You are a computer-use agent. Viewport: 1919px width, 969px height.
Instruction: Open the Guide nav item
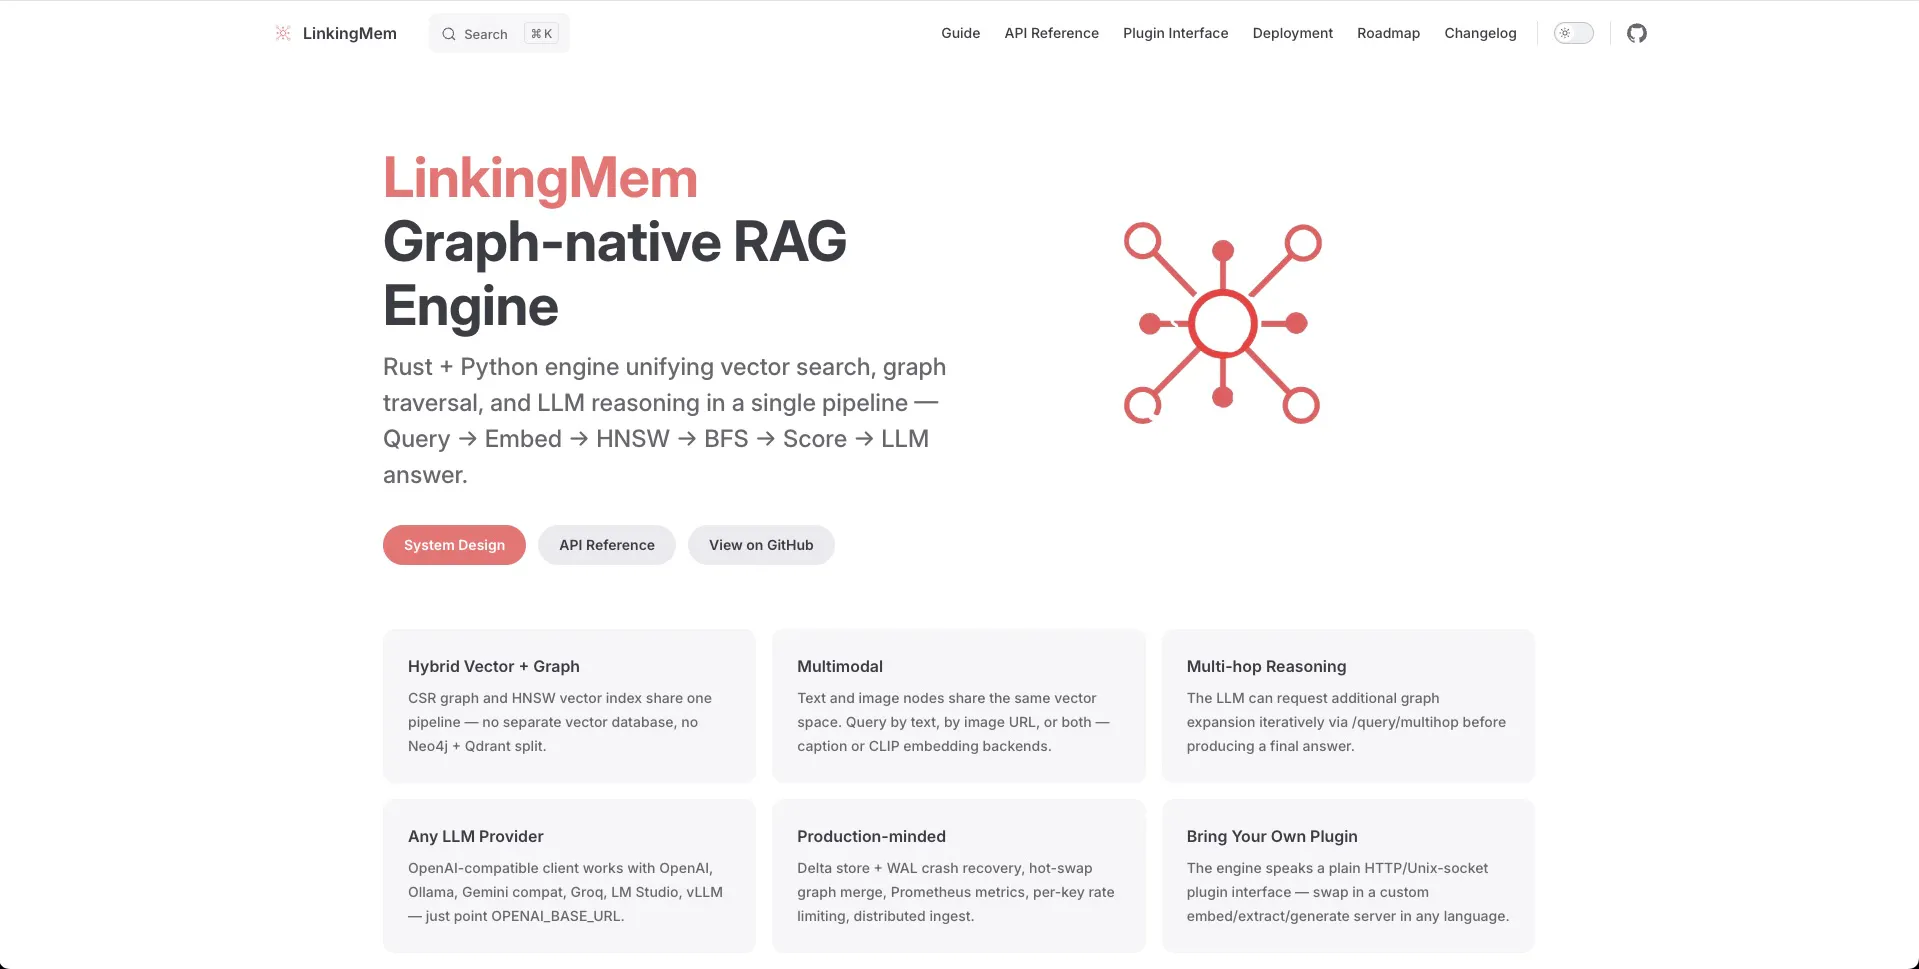tap(960, 33)
